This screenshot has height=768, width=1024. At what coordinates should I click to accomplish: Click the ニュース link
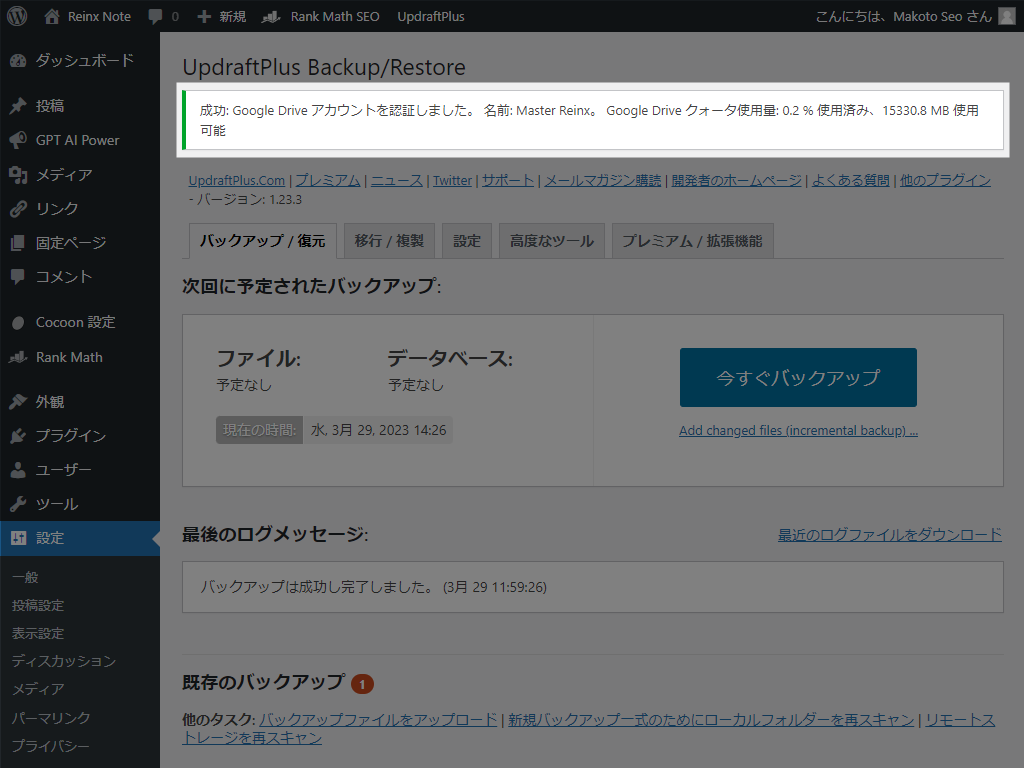click(x=397, y=180)
